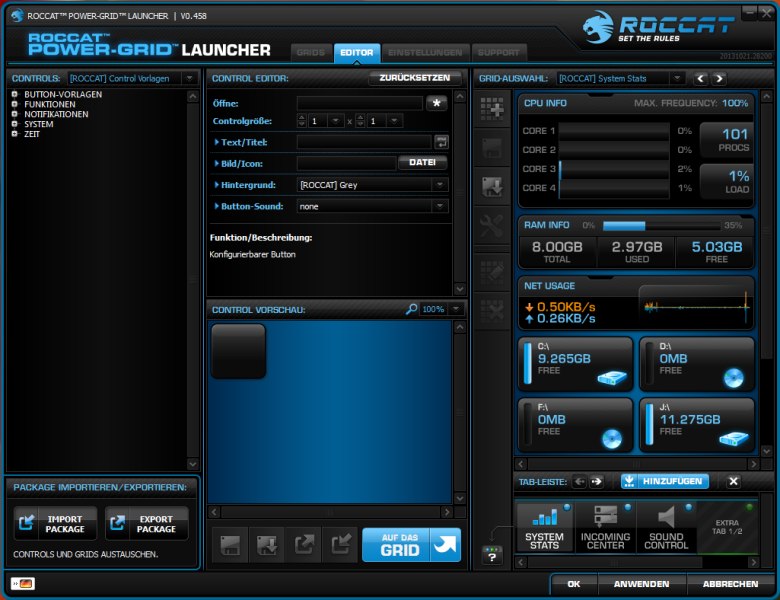This screenshot has width=780, height=600.
Task: Move tab right in Tab-Leiste
Action: pos(596,481)
